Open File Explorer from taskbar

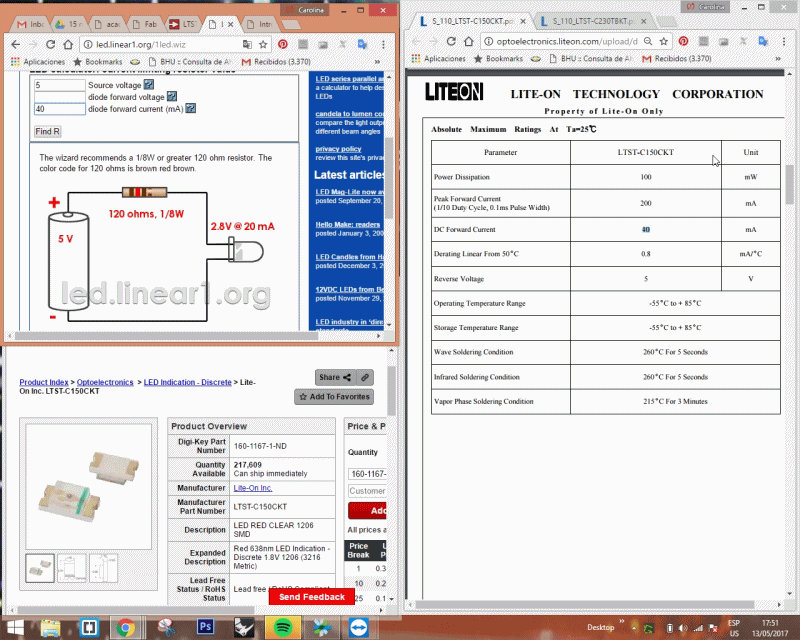coord(50,628)
